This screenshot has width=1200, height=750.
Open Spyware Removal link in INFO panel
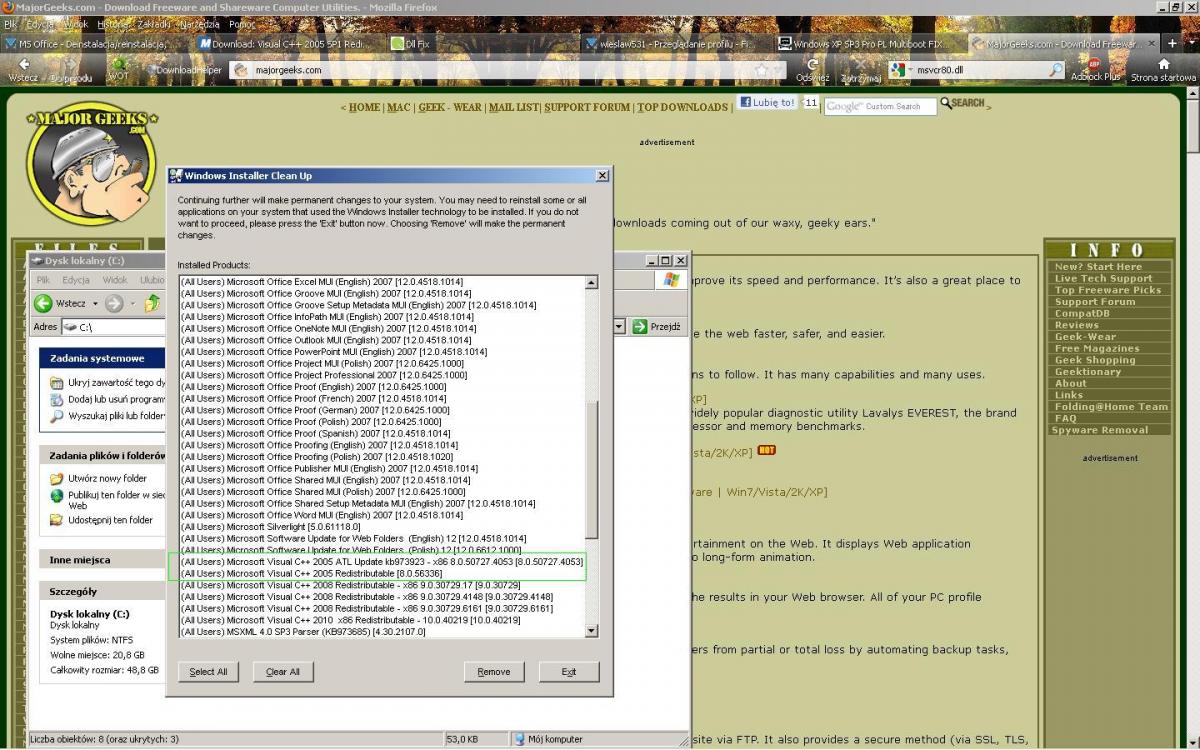point(1100,430)
